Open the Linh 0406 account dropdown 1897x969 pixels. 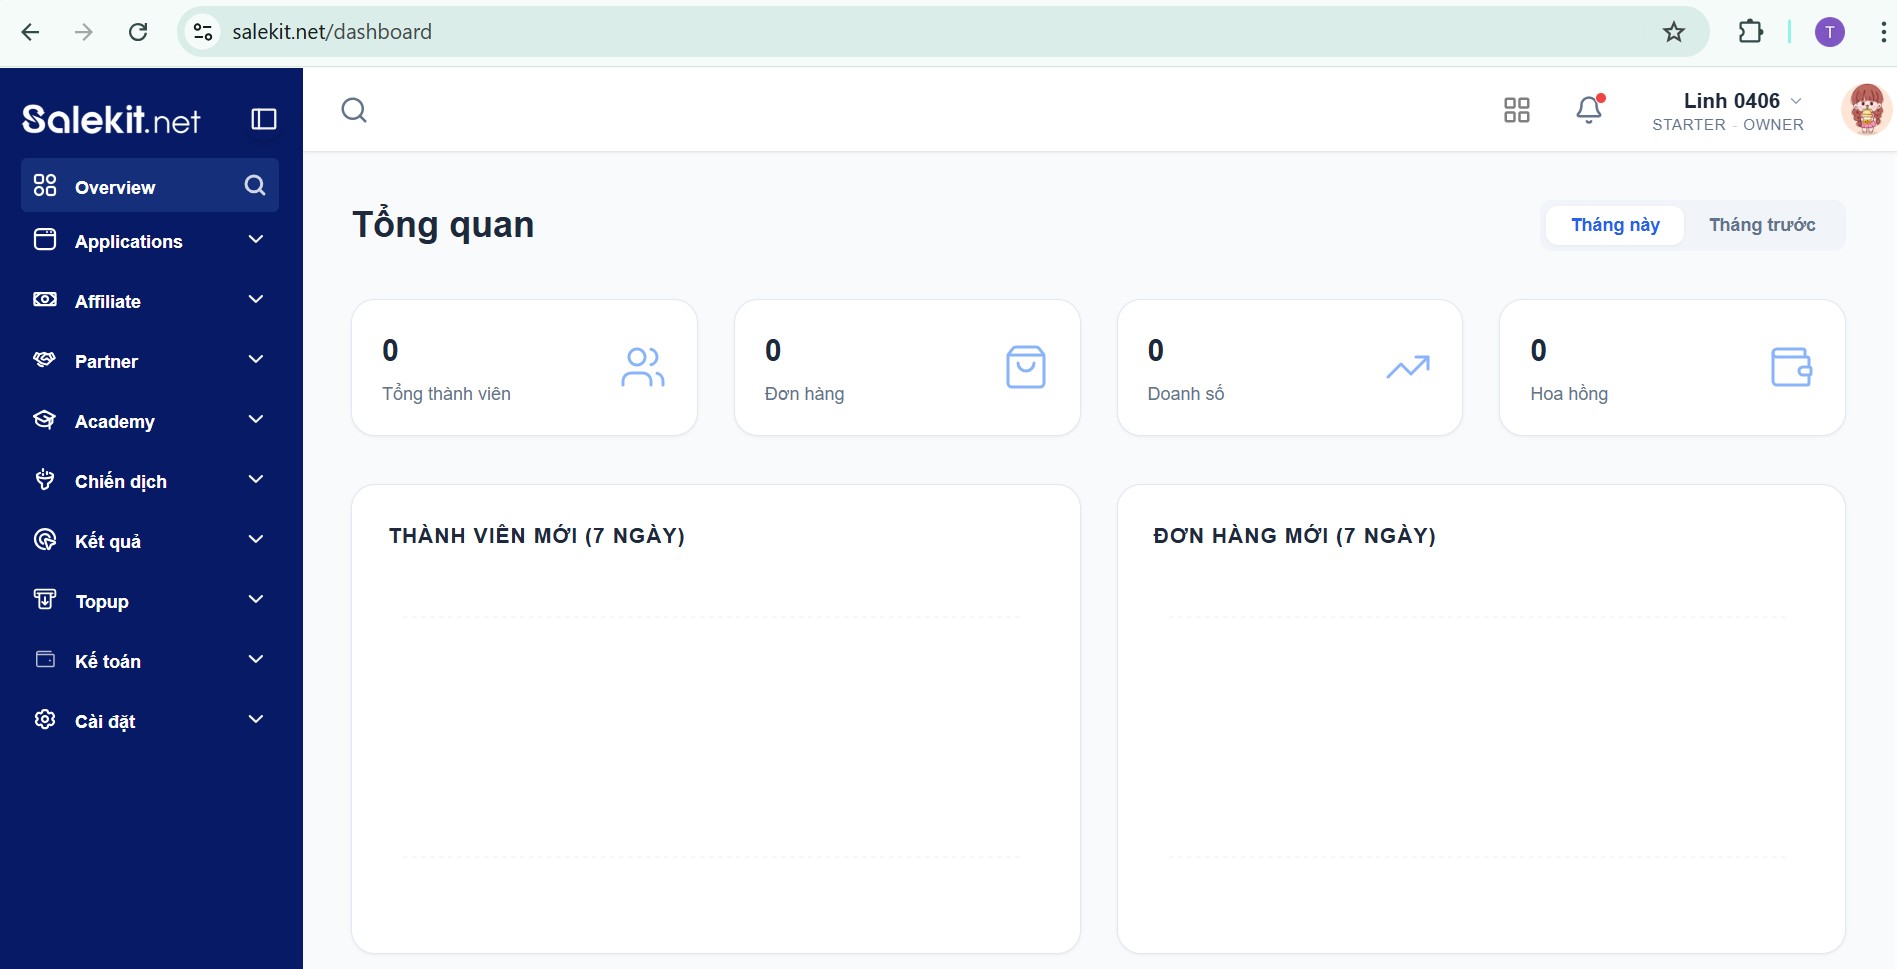(x=1740, y=102)
